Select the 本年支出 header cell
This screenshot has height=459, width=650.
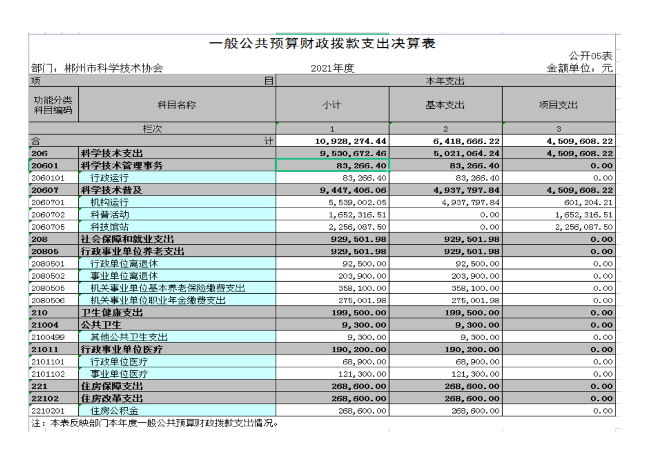point(445,81)
